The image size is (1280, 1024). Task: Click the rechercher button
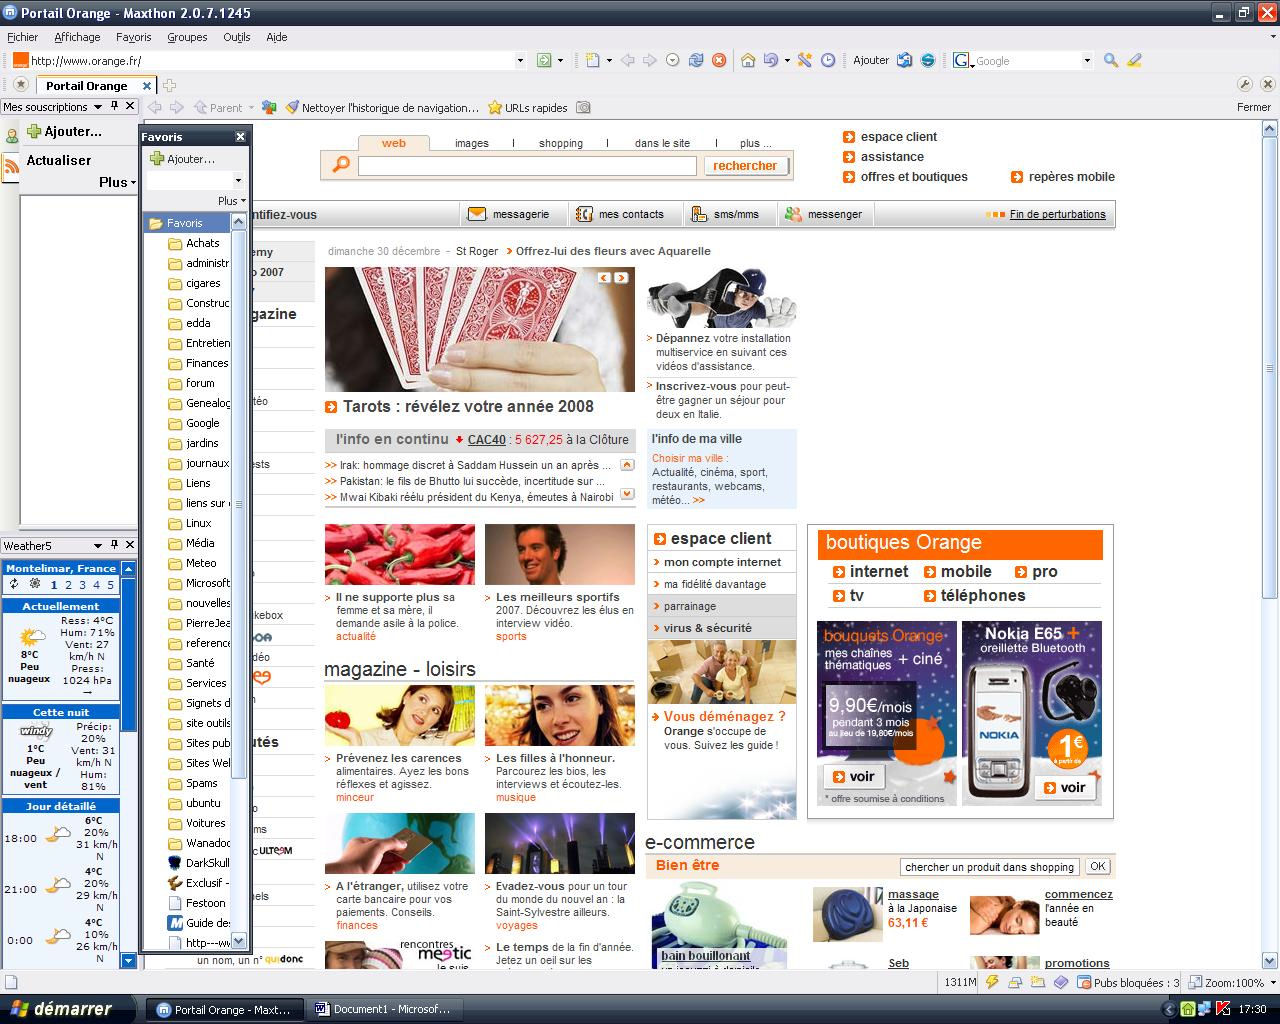point(745,166)
